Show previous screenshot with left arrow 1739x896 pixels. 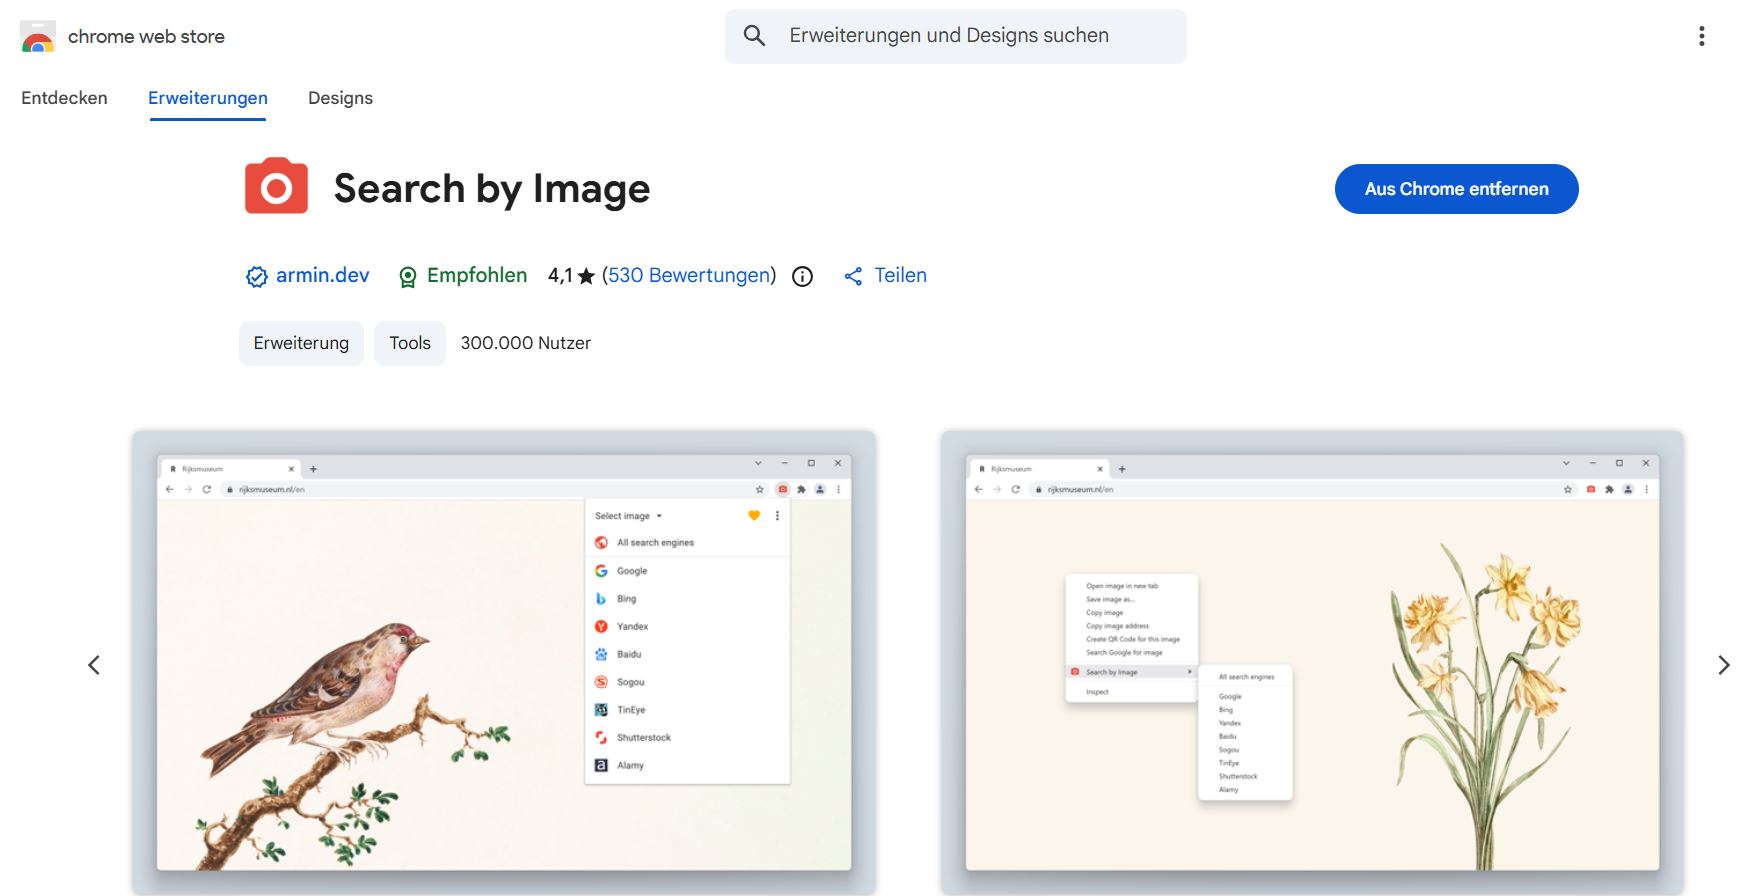(94, 665)
